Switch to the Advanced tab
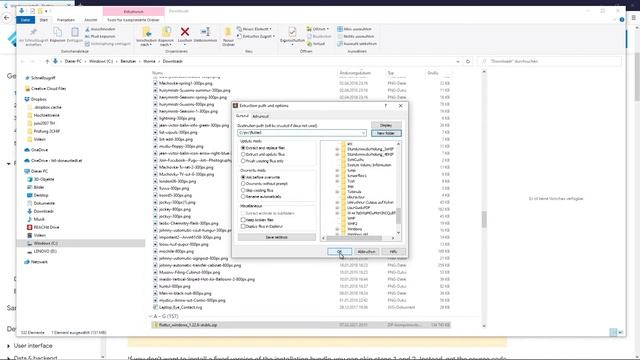 tap(260, 116)
